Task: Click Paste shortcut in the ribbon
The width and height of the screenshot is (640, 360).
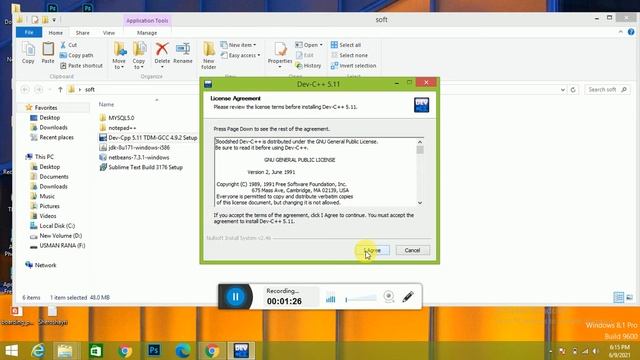Action: (x=81, y=65)
